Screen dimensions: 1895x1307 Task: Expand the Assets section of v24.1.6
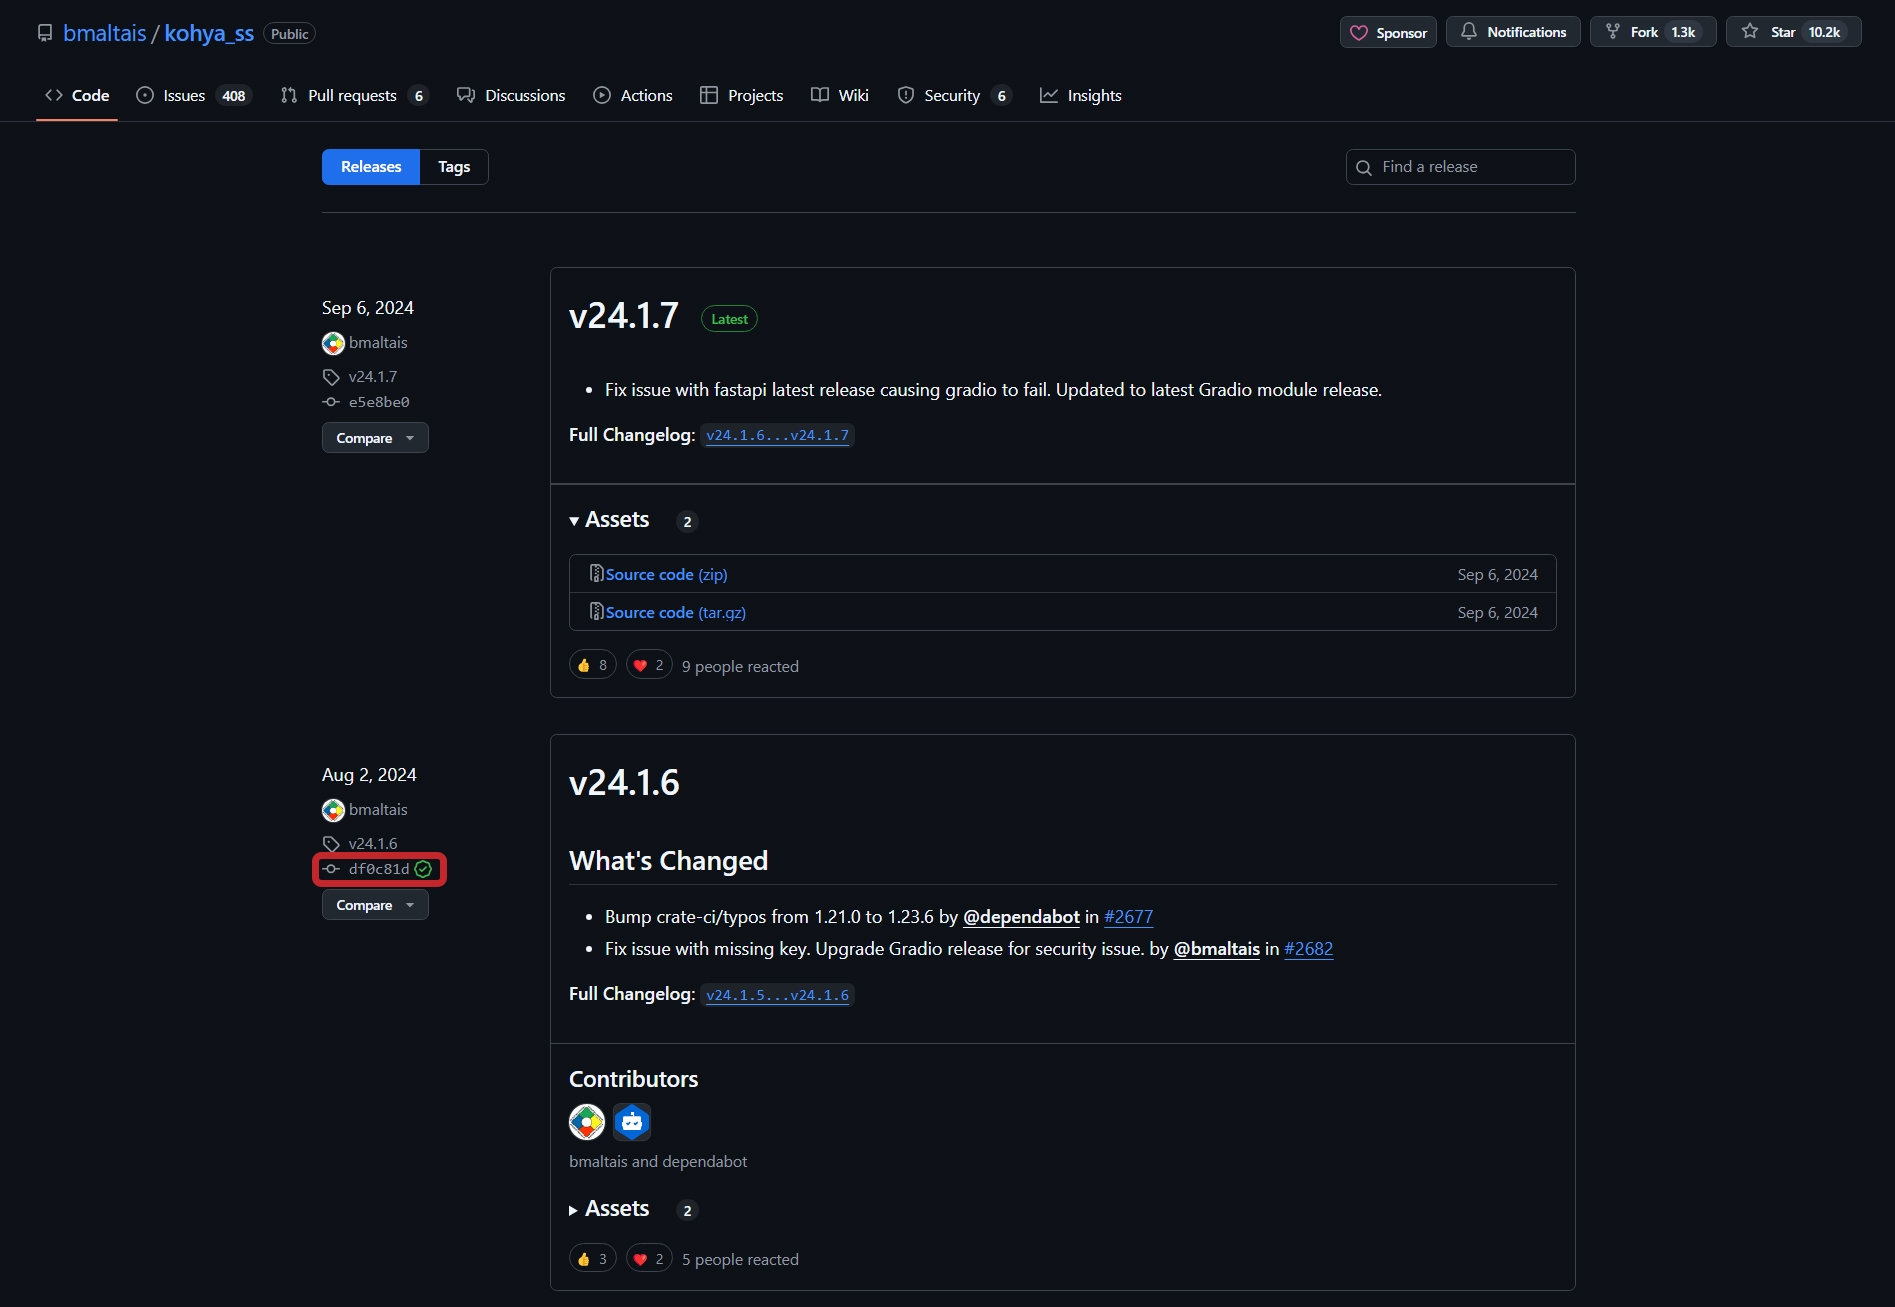tap(609, 1209)
